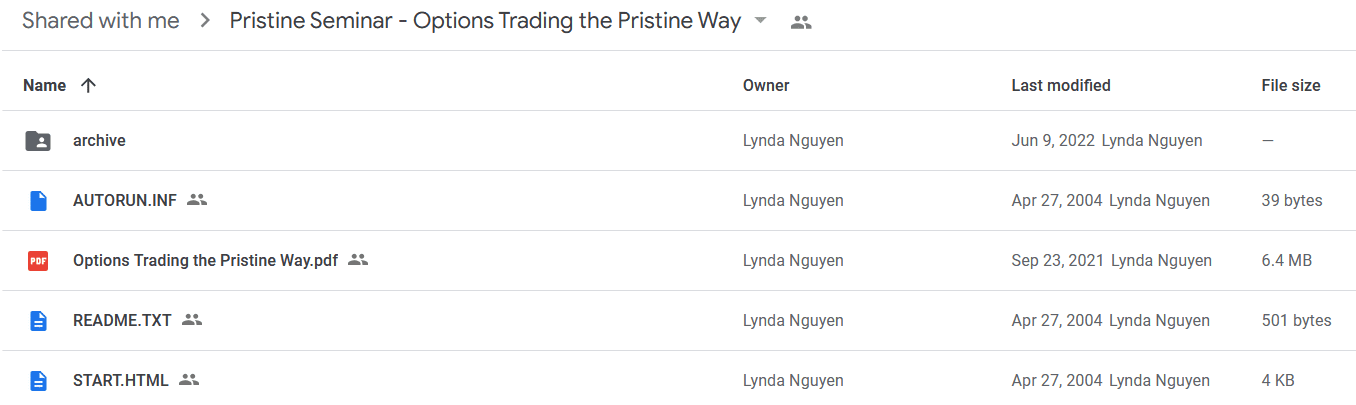Open Pristine Seminar folder breadcrumb menu
Screen dimensions: 1356x405
coord(485,21)
